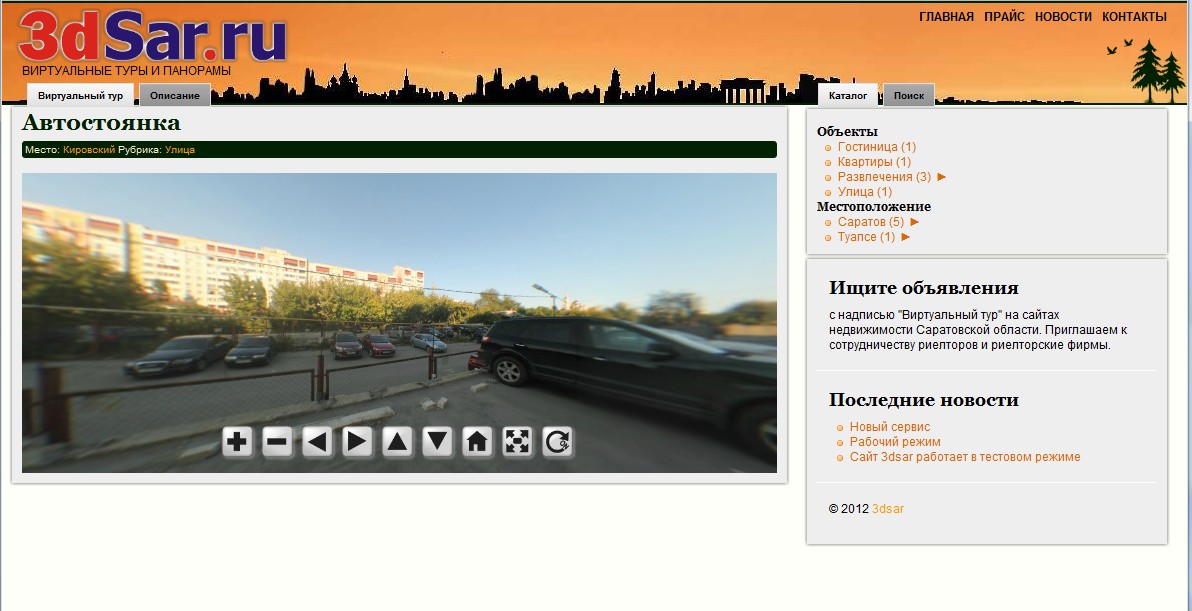Image resolution: width=1192 pixels, height=611 pixels.
Task: Follow the 3dsar copyright link
Action: pyautogui.click(x=888, y=509)
